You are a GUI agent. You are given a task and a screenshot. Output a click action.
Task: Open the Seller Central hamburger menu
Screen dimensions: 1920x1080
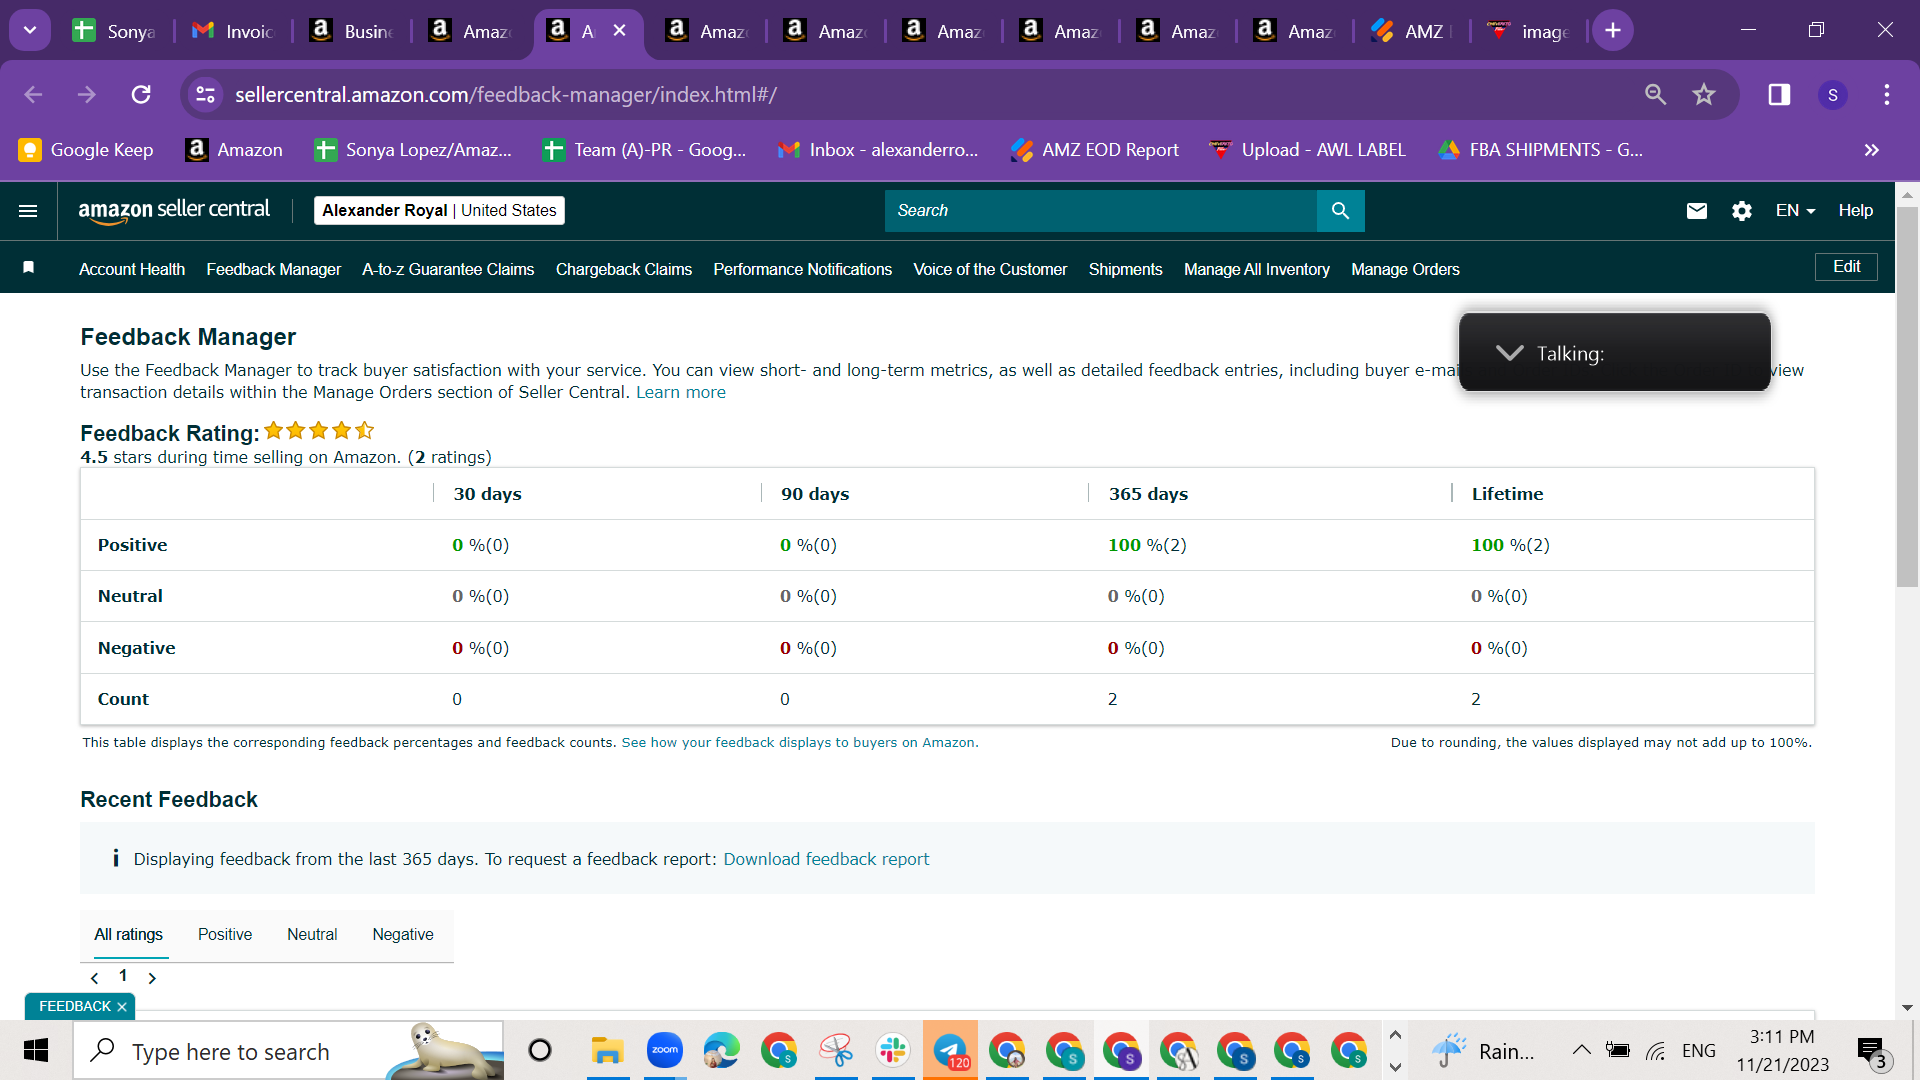coord(28,211)
